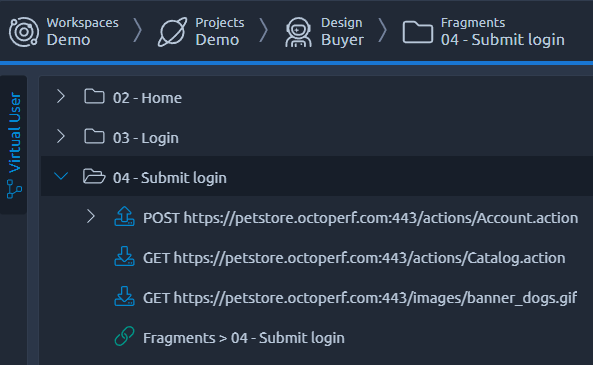This screenshot has height=365, width=593.
Task: Click the Catalog.action GET download icon
Action: [124, 256]
